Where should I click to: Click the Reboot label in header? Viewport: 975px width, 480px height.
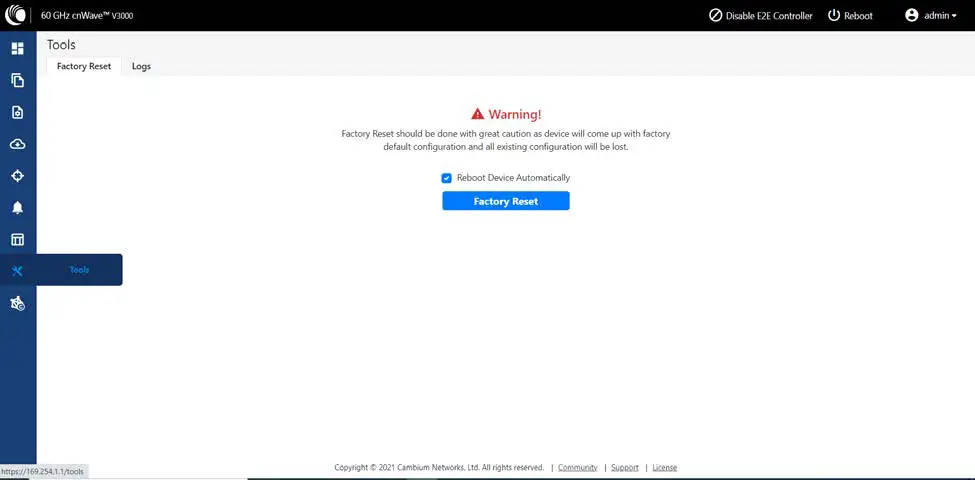click(x=858, y=16)
